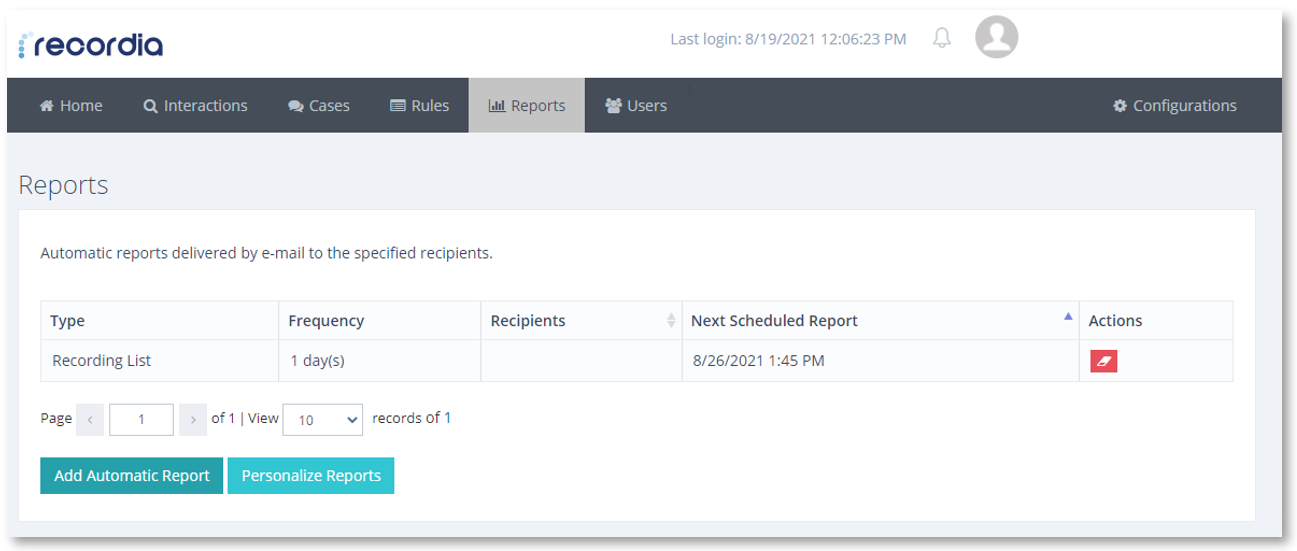The image size is (1297, 551).
Task: Open the Configurations menu
Action: (x=1175, y=105)
